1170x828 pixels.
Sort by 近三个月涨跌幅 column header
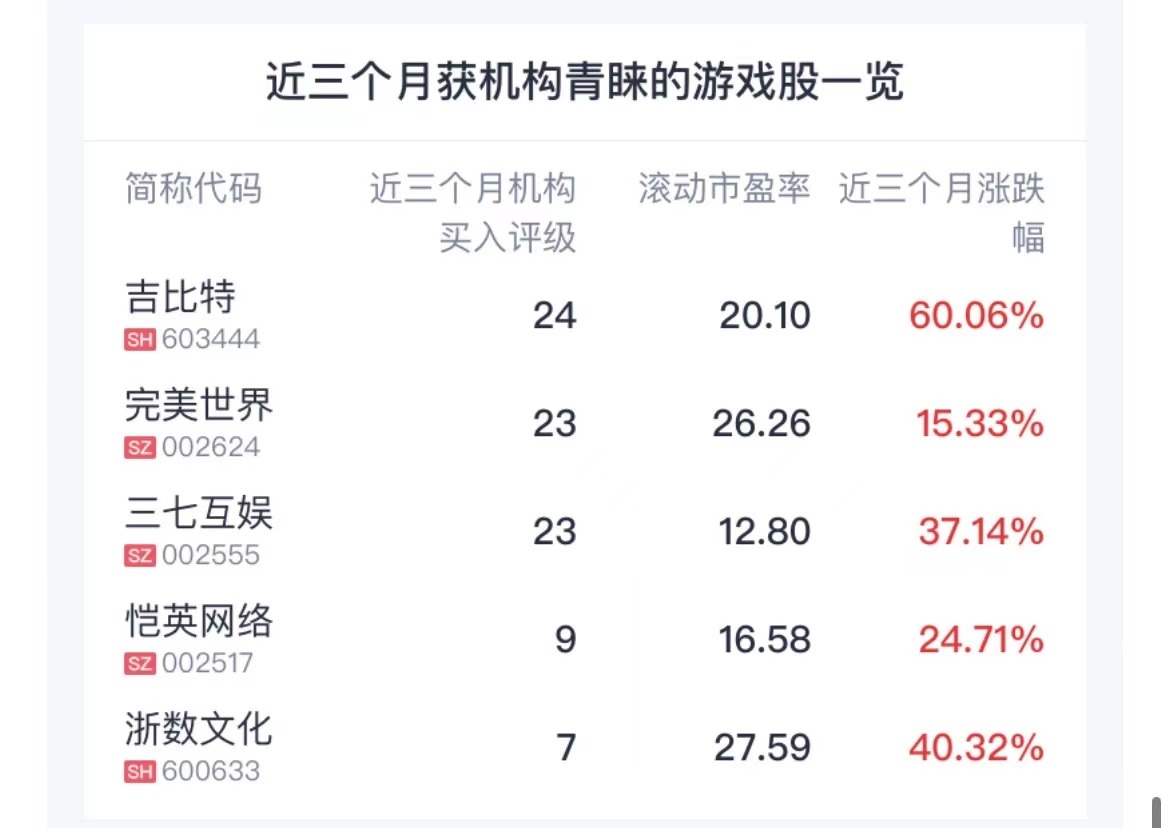coord(941,212)
